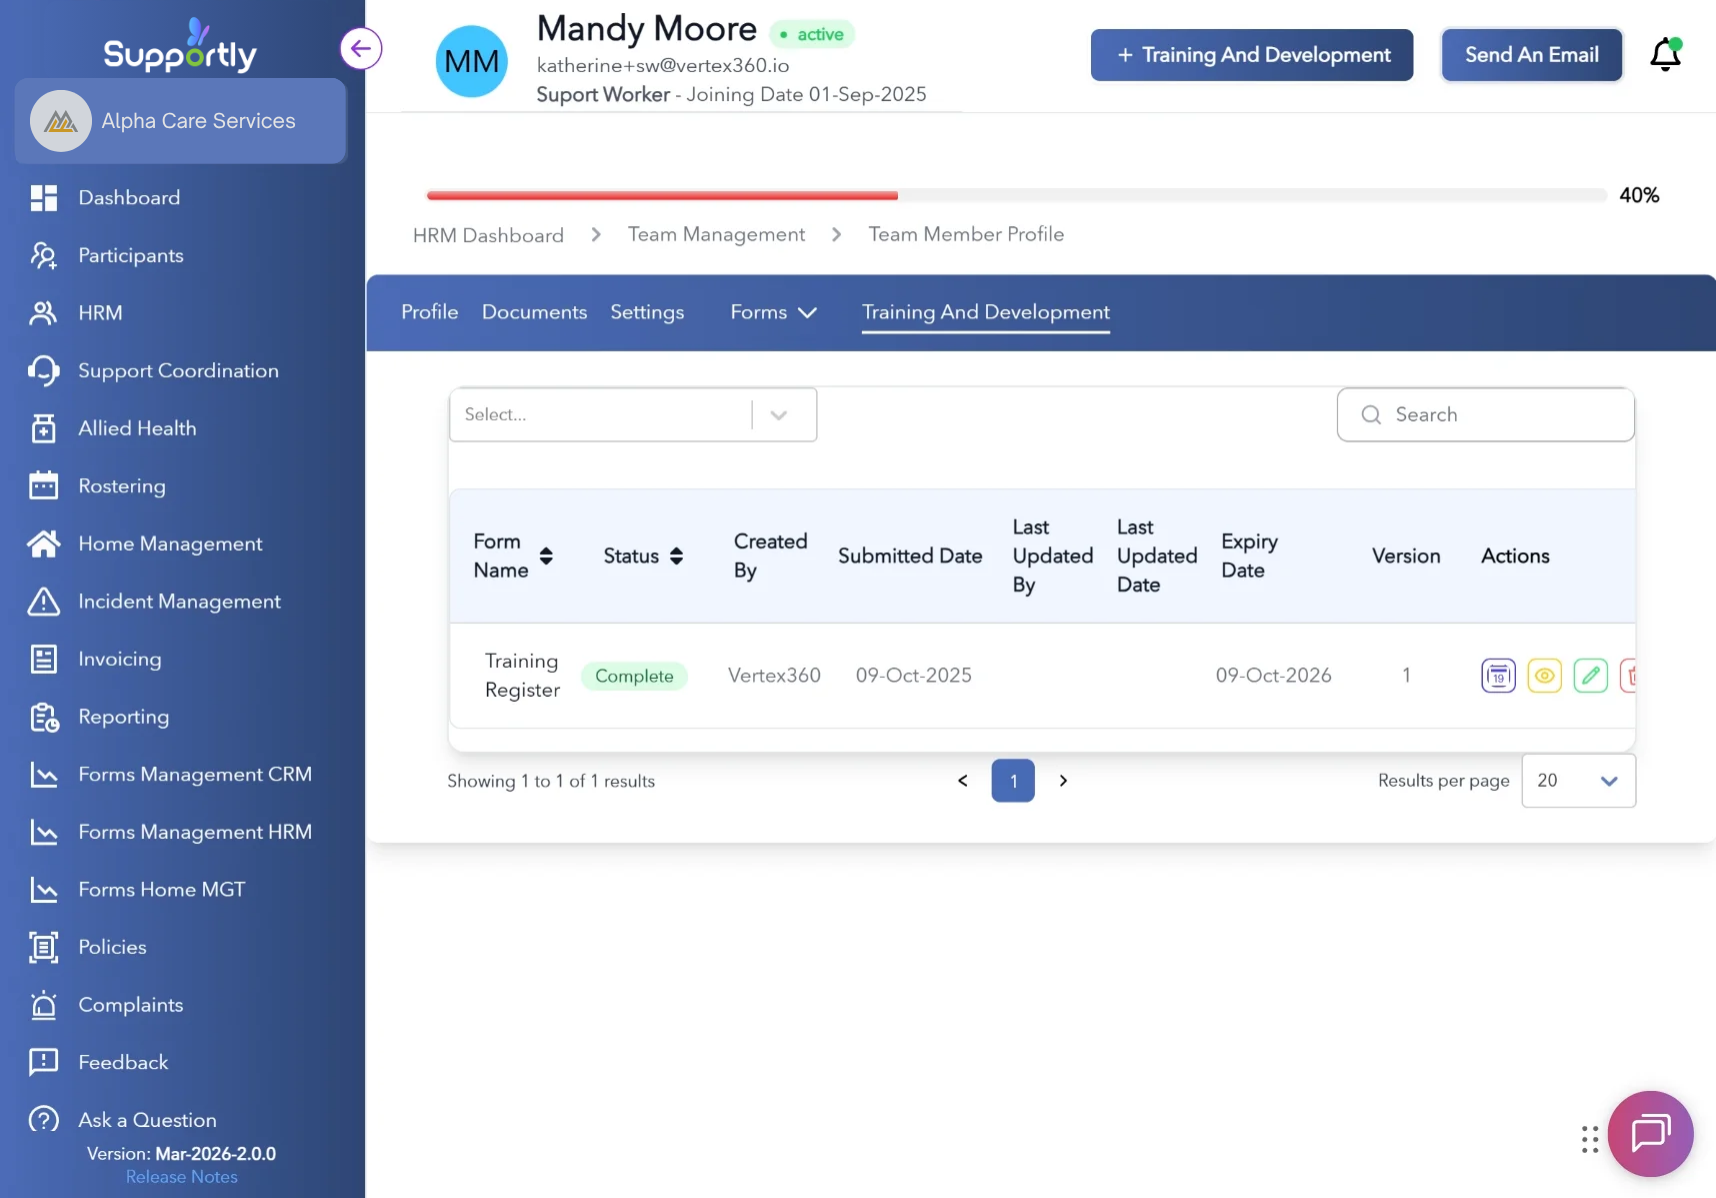This screenshot has width=1716, height=1198.
Task: Collapse sidebar with the back arrow button
Action: [361, 48]
